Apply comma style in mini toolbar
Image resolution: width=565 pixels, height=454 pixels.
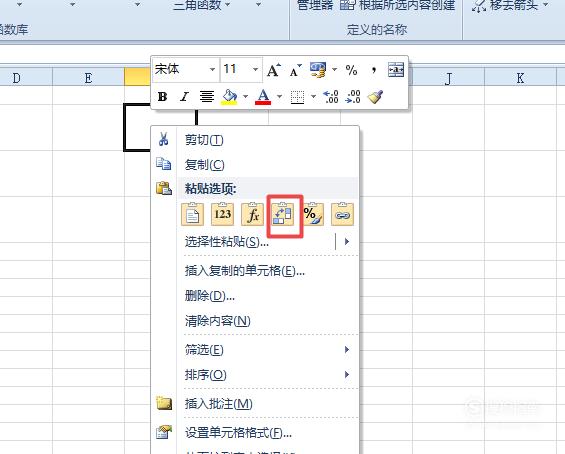tap(374, 70)
